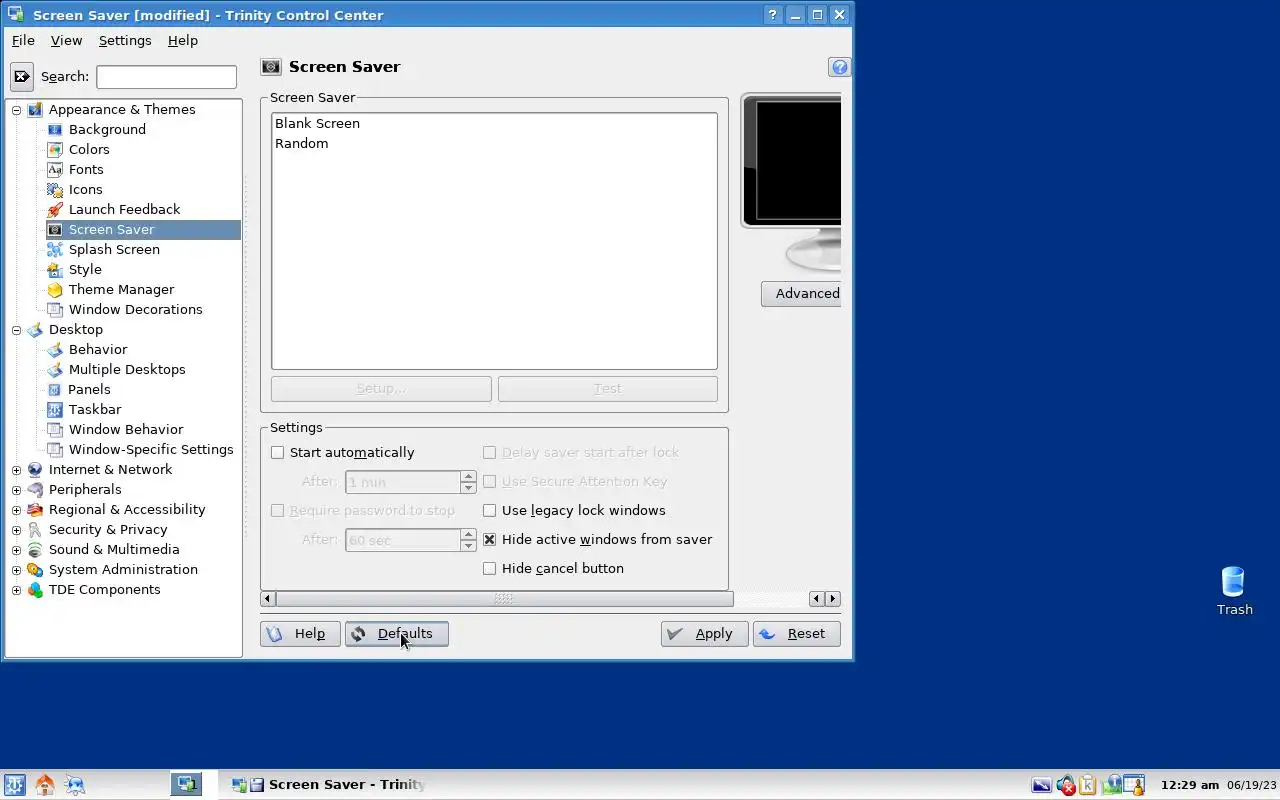Expand the Security & Privacy branch

click(16, 530)
